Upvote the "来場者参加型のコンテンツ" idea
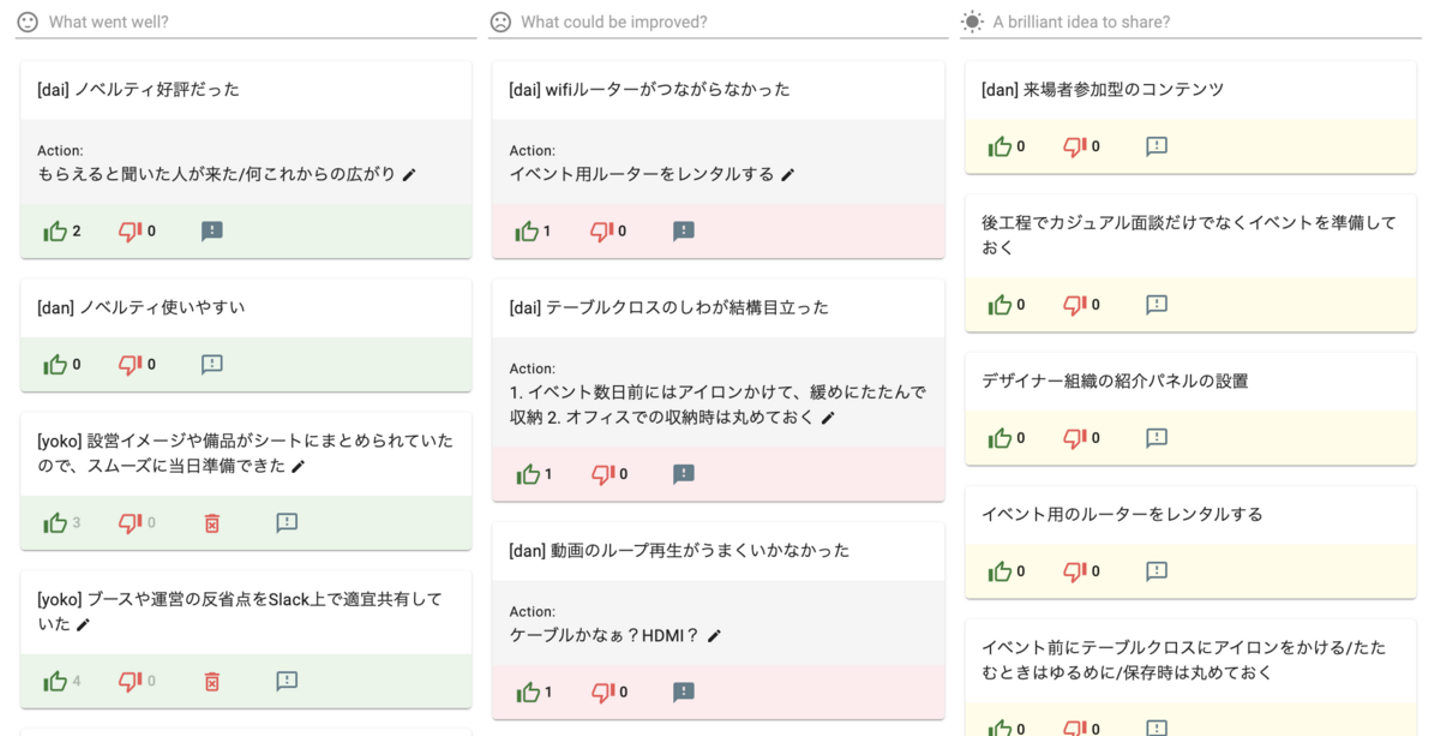Screen dimensions: 1440x736 click(x=999, y=147)
